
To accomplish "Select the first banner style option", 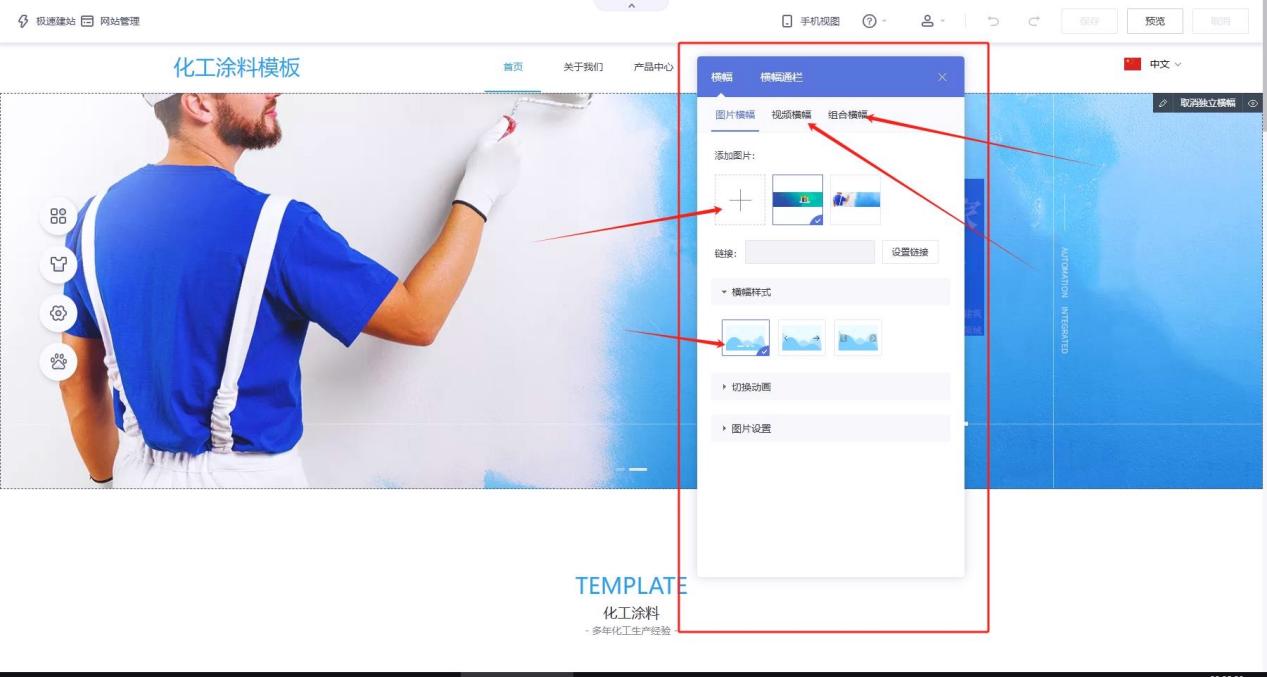I will (x=745, y=338).
